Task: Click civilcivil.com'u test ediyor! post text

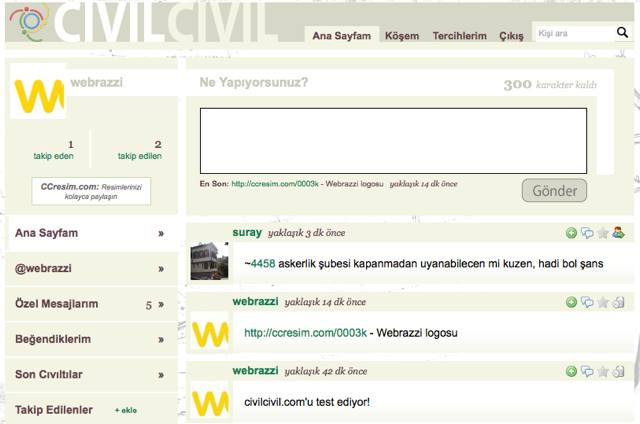Action: click(307, 402)
